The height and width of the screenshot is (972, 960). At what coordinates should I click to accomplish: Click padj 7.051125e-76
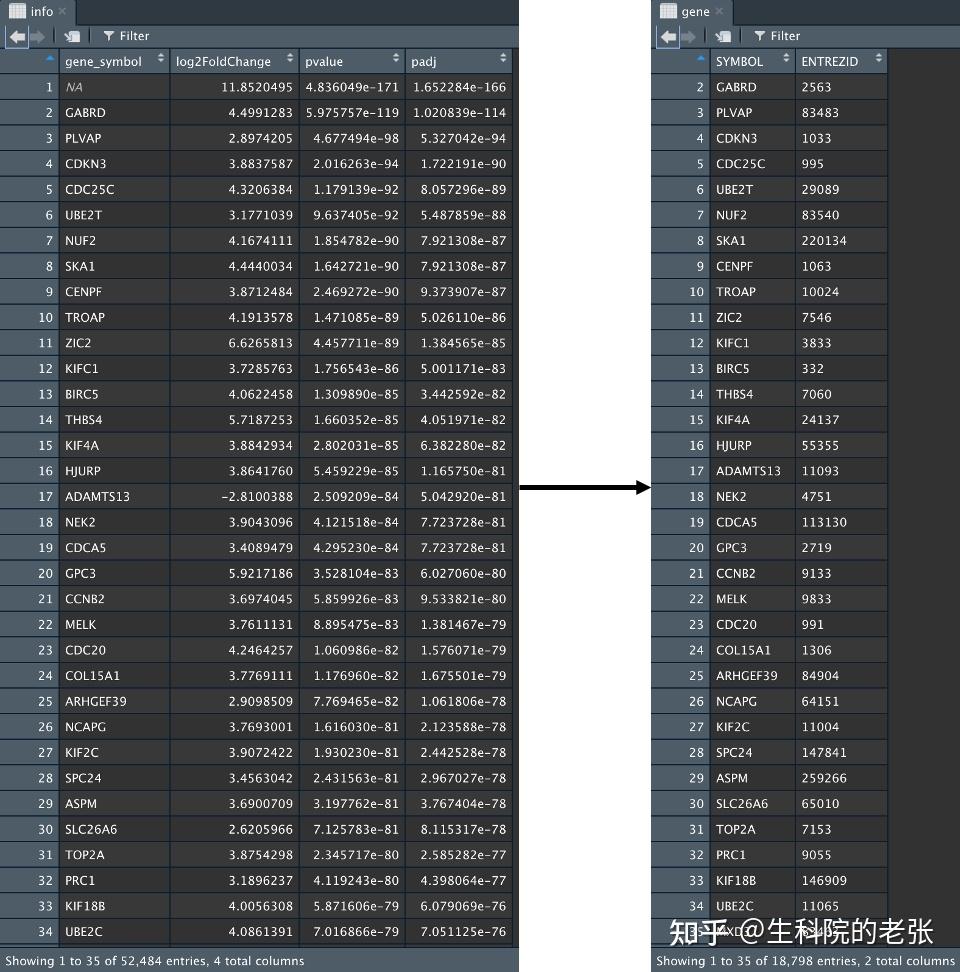coord(463,932)
